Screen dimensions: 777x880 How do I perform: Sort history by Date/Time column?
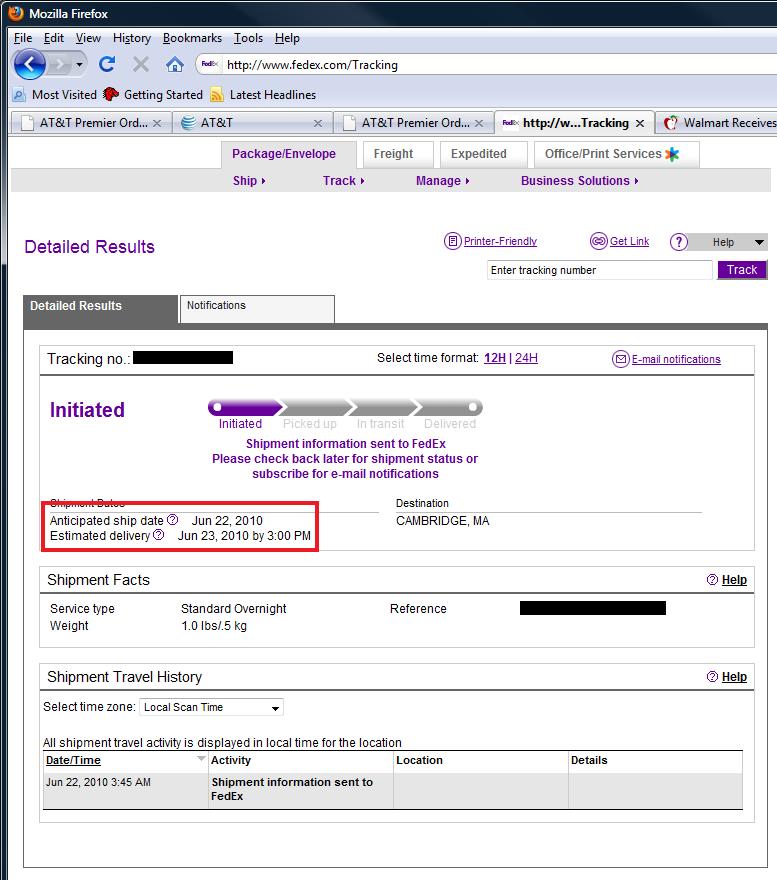[x=73, y=760]
